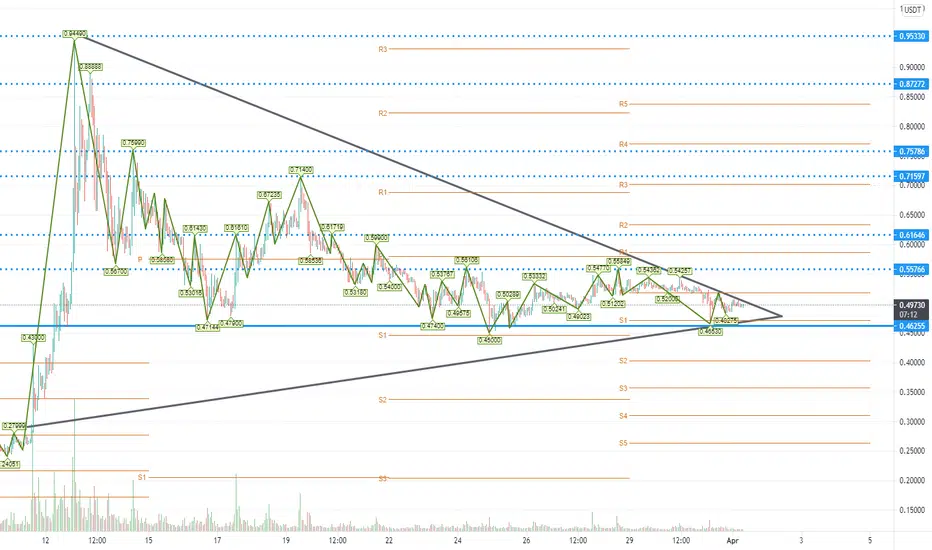Click the 0.30000 price axis value
The image size is (932, 550).
pos(912,422)
